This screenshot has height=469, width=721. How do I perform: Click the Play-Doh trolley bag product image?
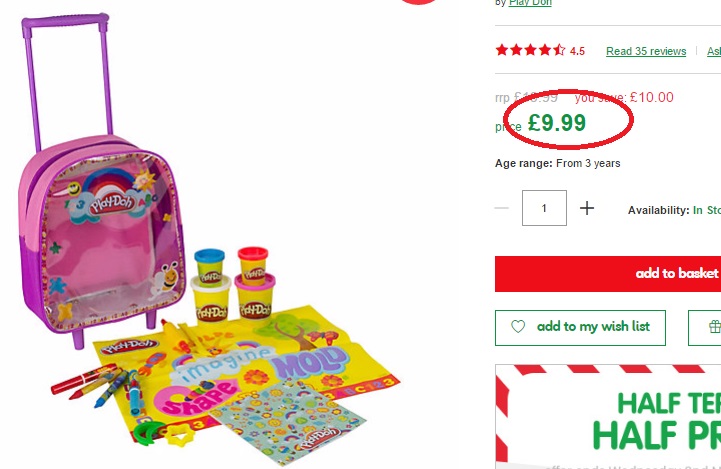click(209, 239)
